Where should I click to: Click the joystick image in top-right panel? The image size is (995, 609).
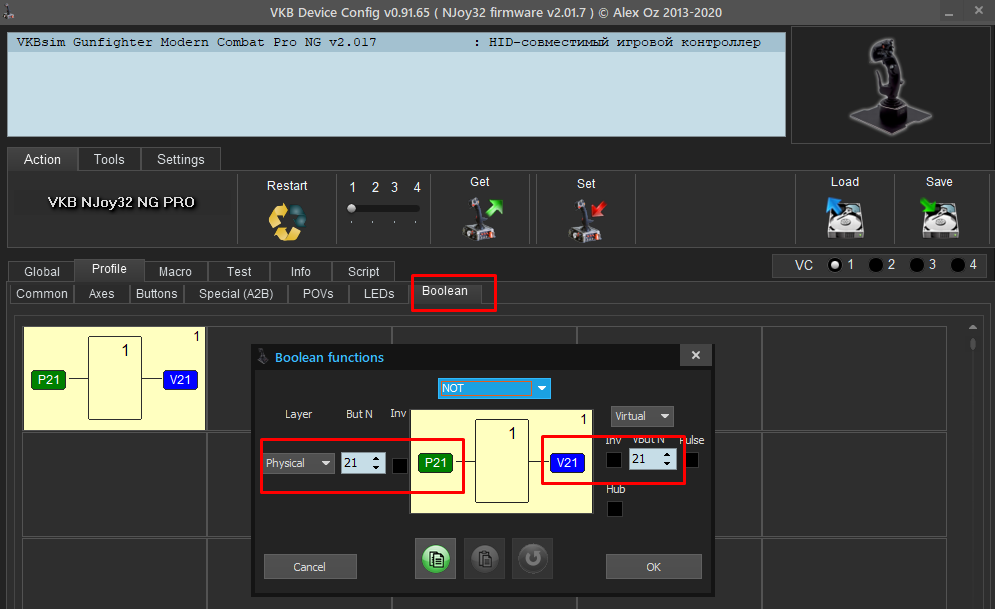pyautogui.click(x=890, y=84)
